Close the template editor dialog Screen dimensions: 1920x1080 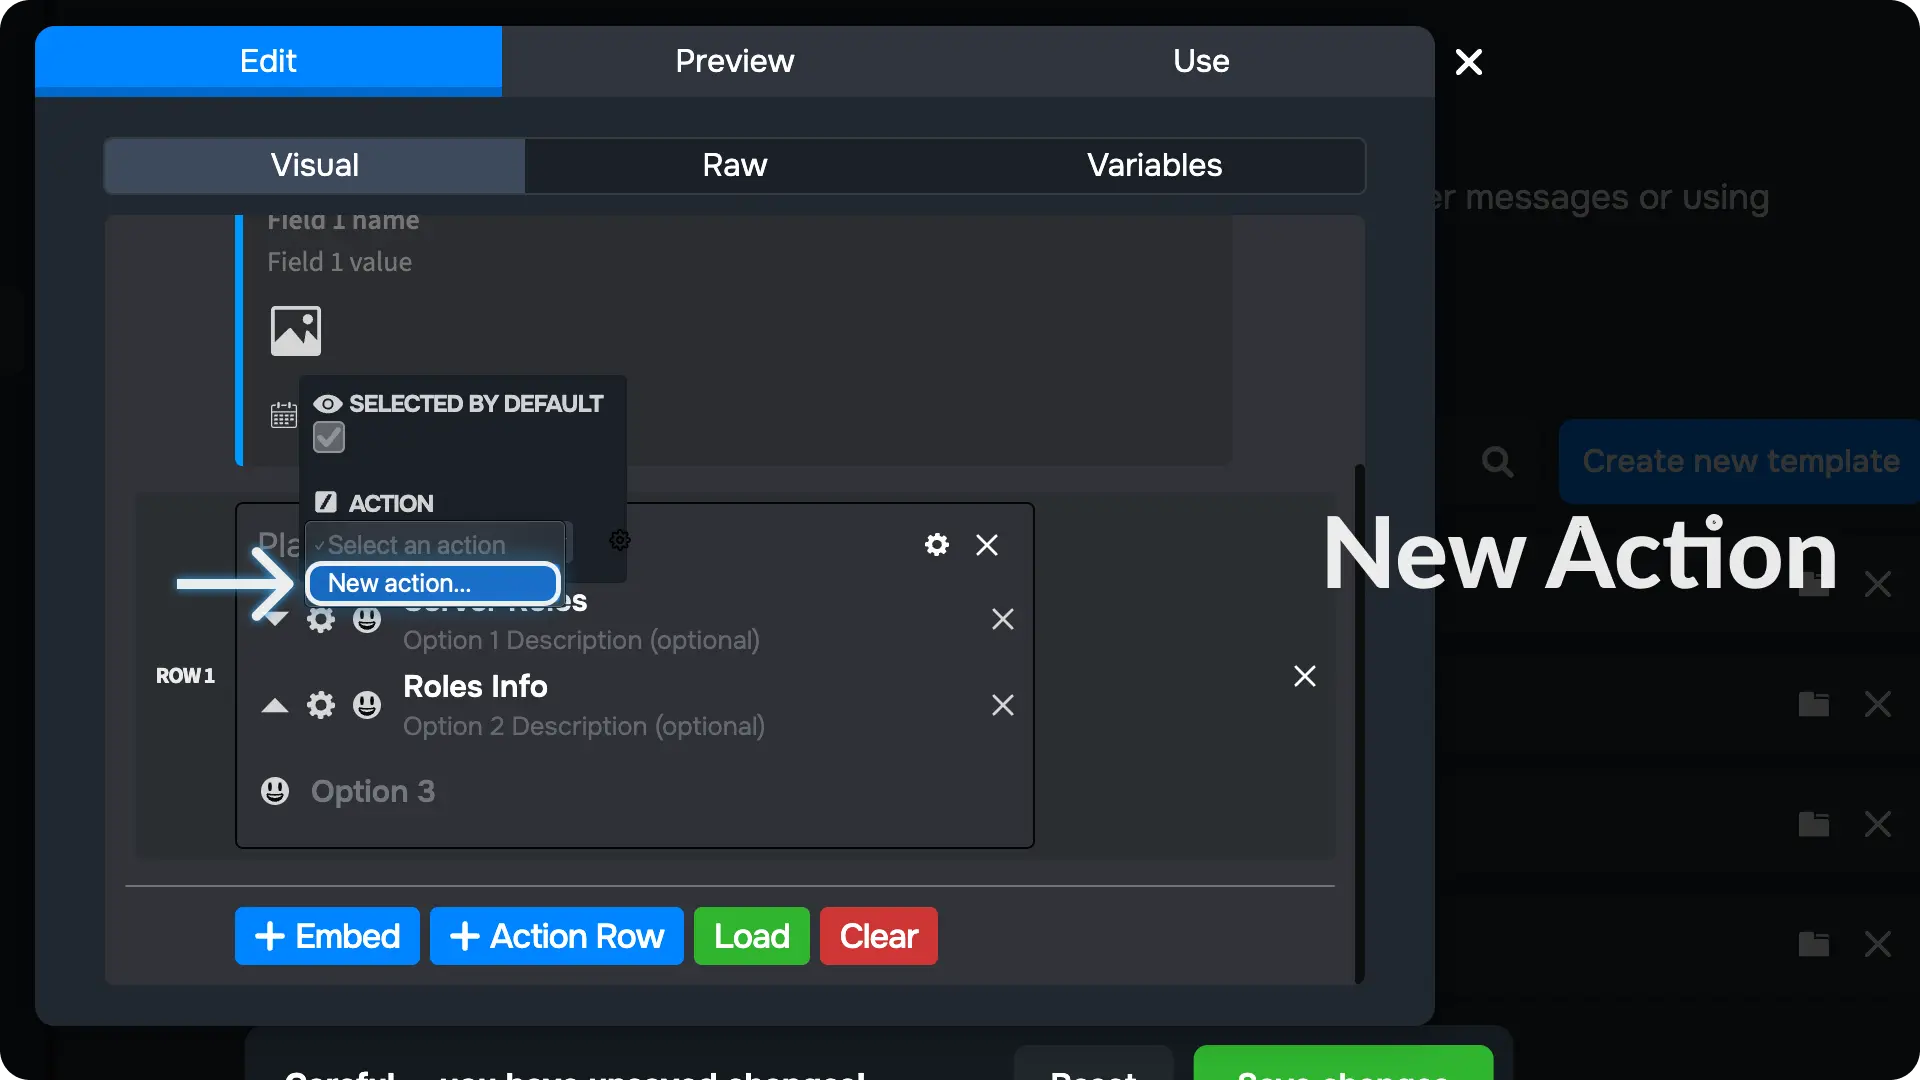click(1469, 62)
